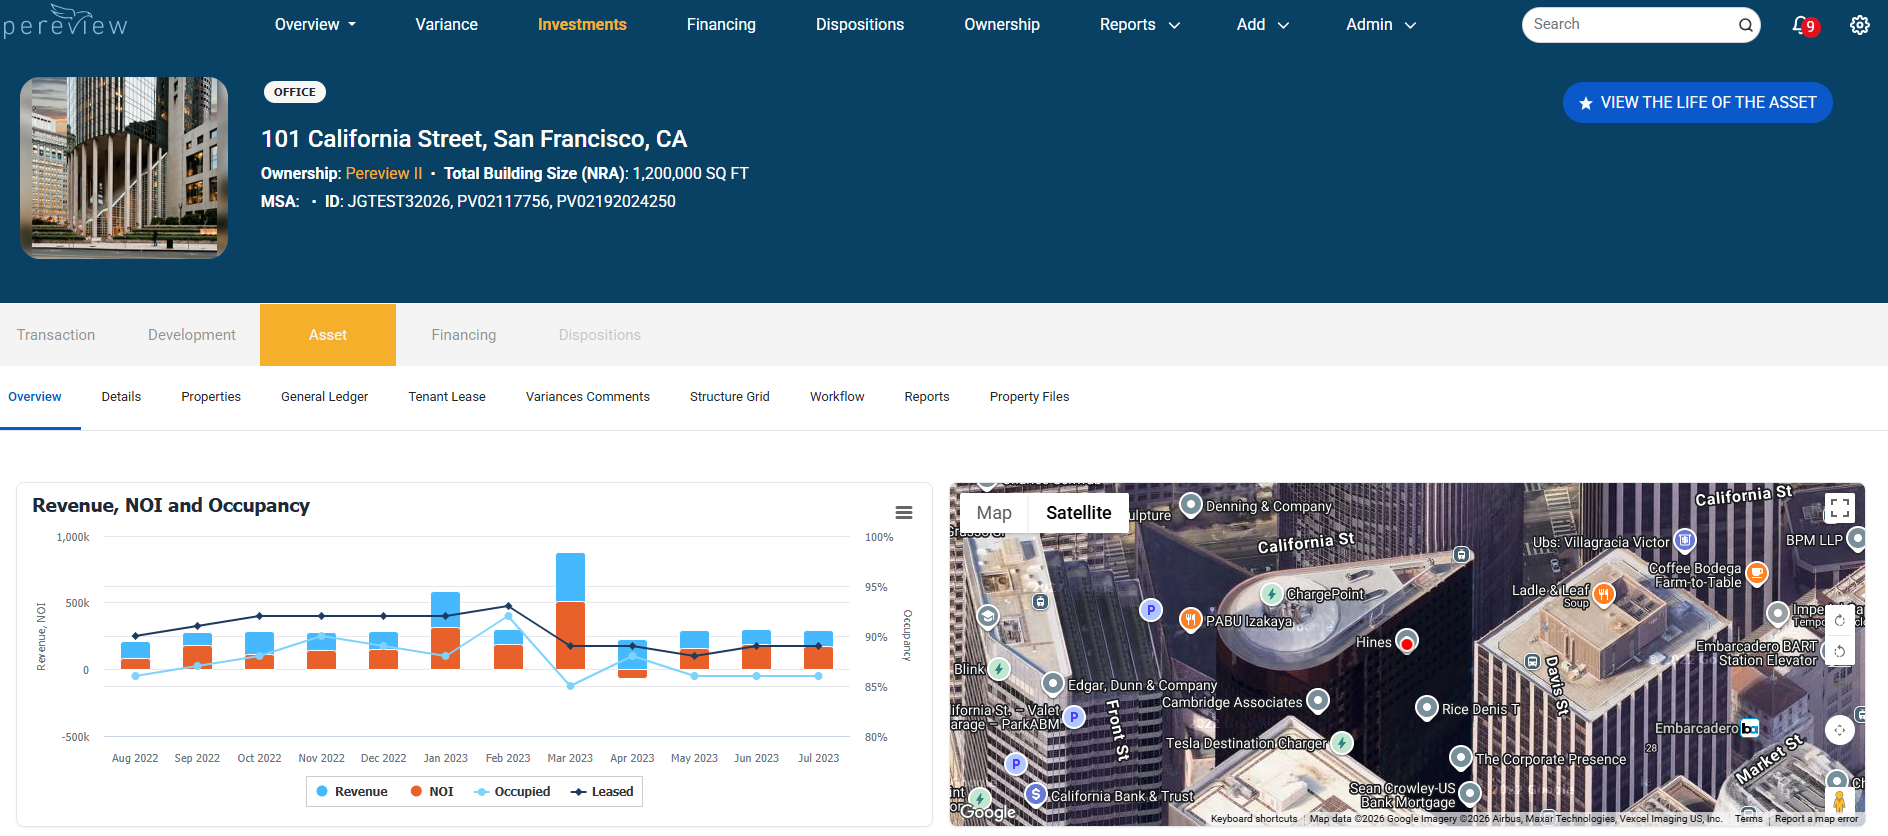The image size is (1888, 836).
Task: Switch to the Tenant Lease tab
Action: tap(447, 397)
